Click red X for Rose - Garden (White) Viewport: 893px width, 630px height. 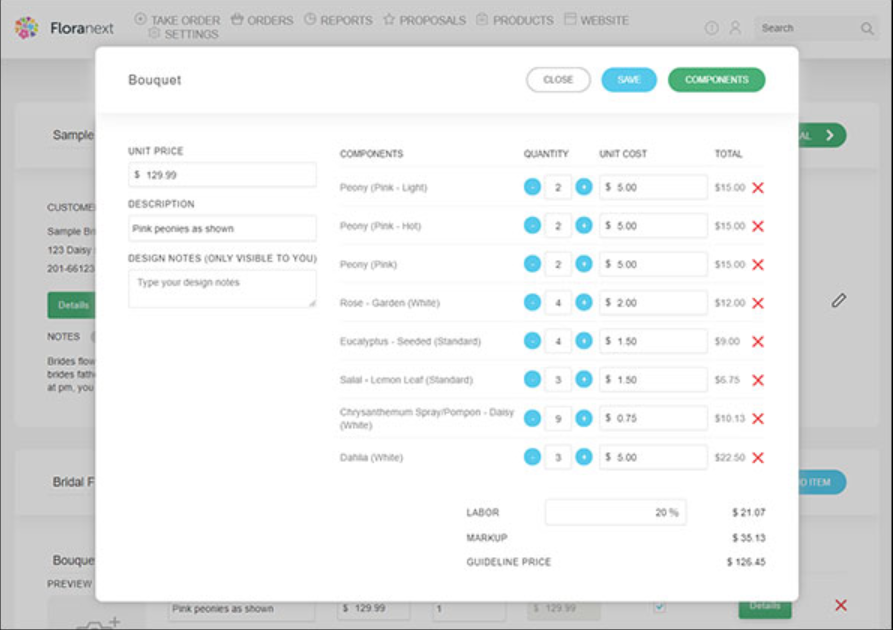point(758,303)
